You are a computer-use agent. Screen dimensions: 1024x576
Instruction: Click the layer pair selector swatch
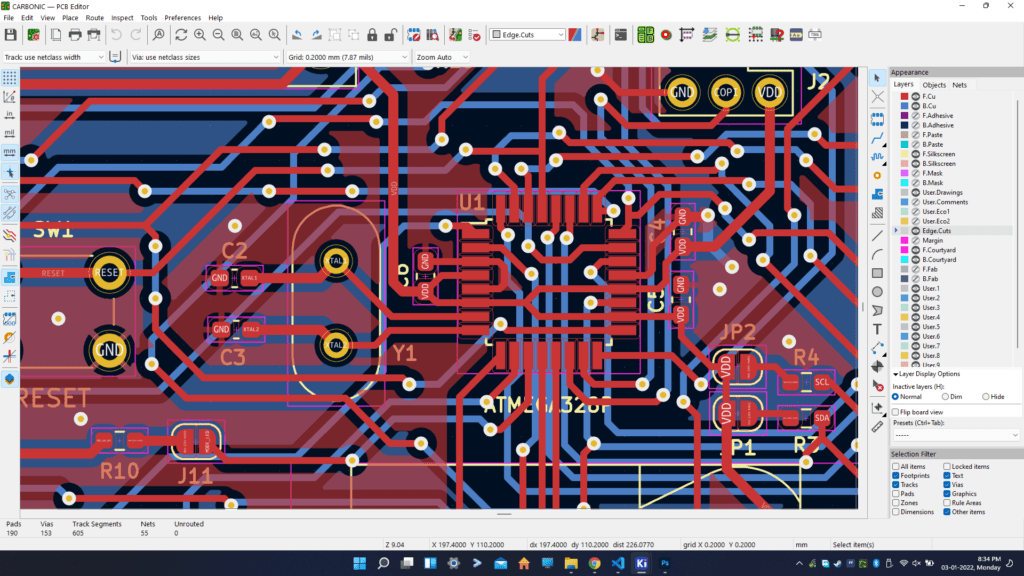click(575, 35)
